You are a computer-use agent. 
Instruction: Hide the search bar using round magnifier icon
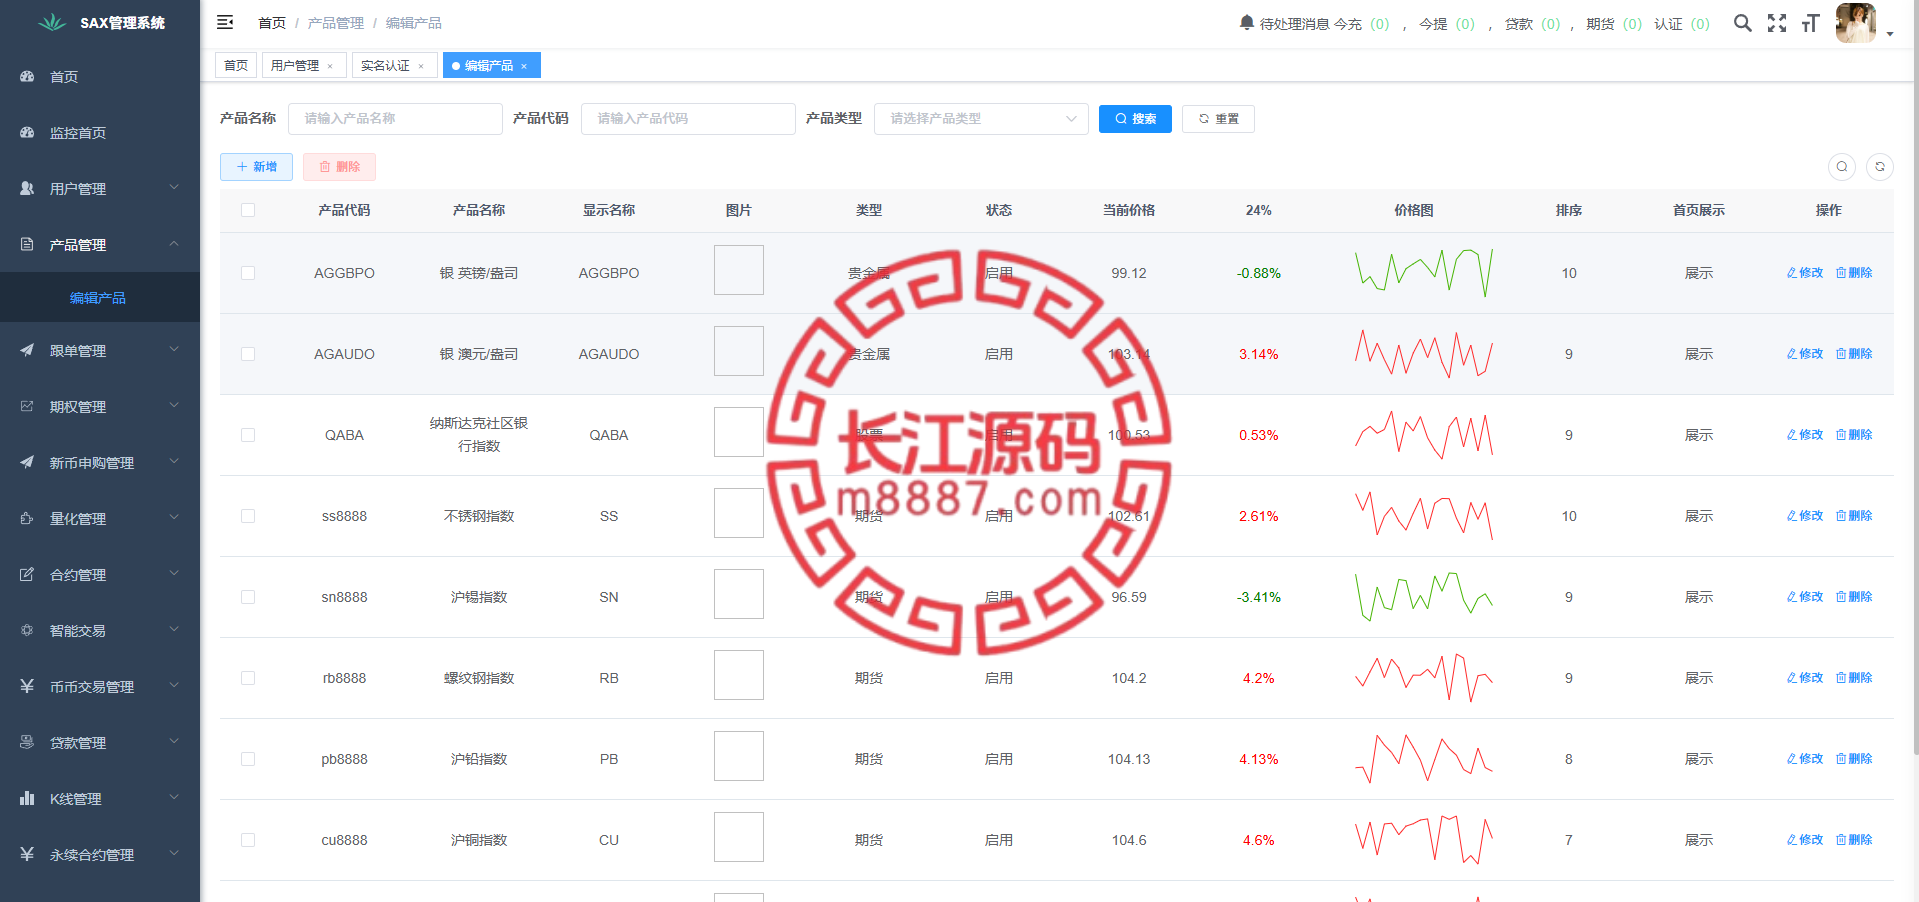coord(1842,167)
